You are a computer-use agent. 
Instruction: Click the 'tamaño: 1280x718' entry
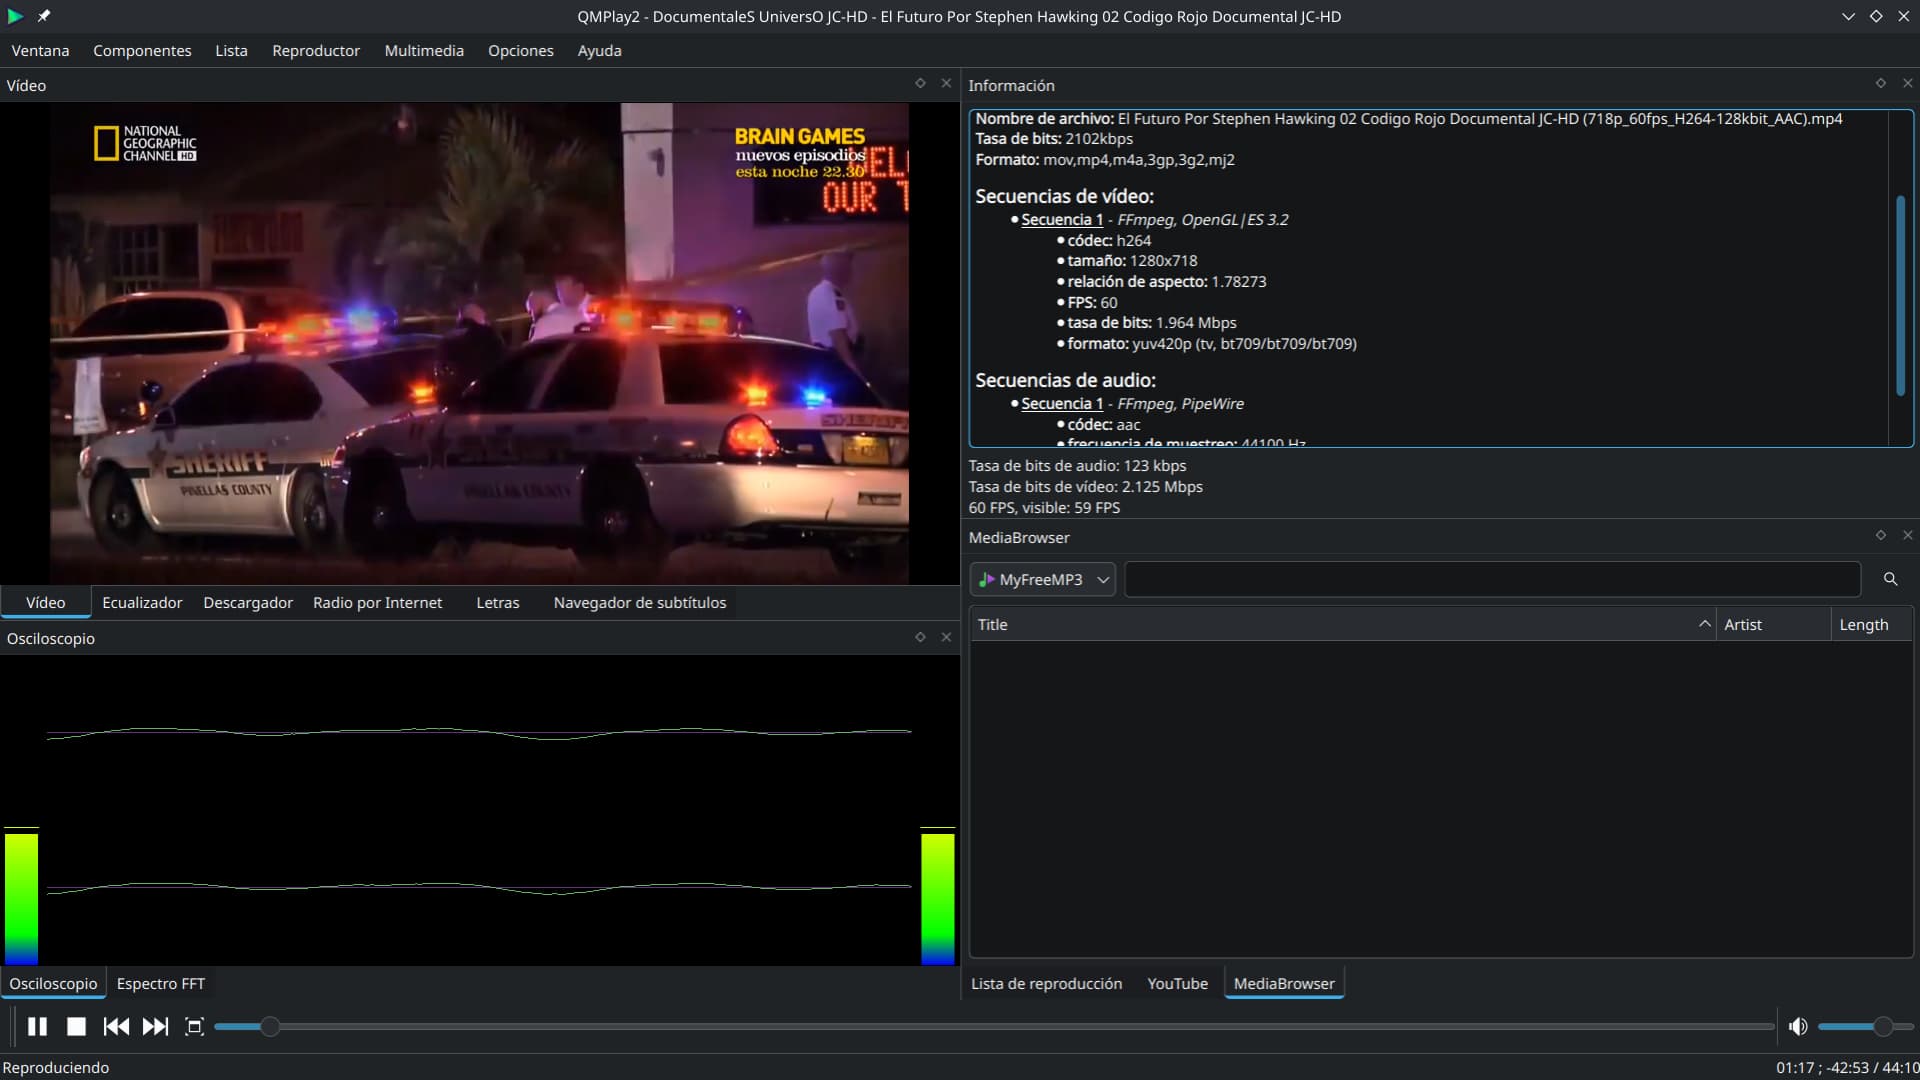pos(1132,260)
